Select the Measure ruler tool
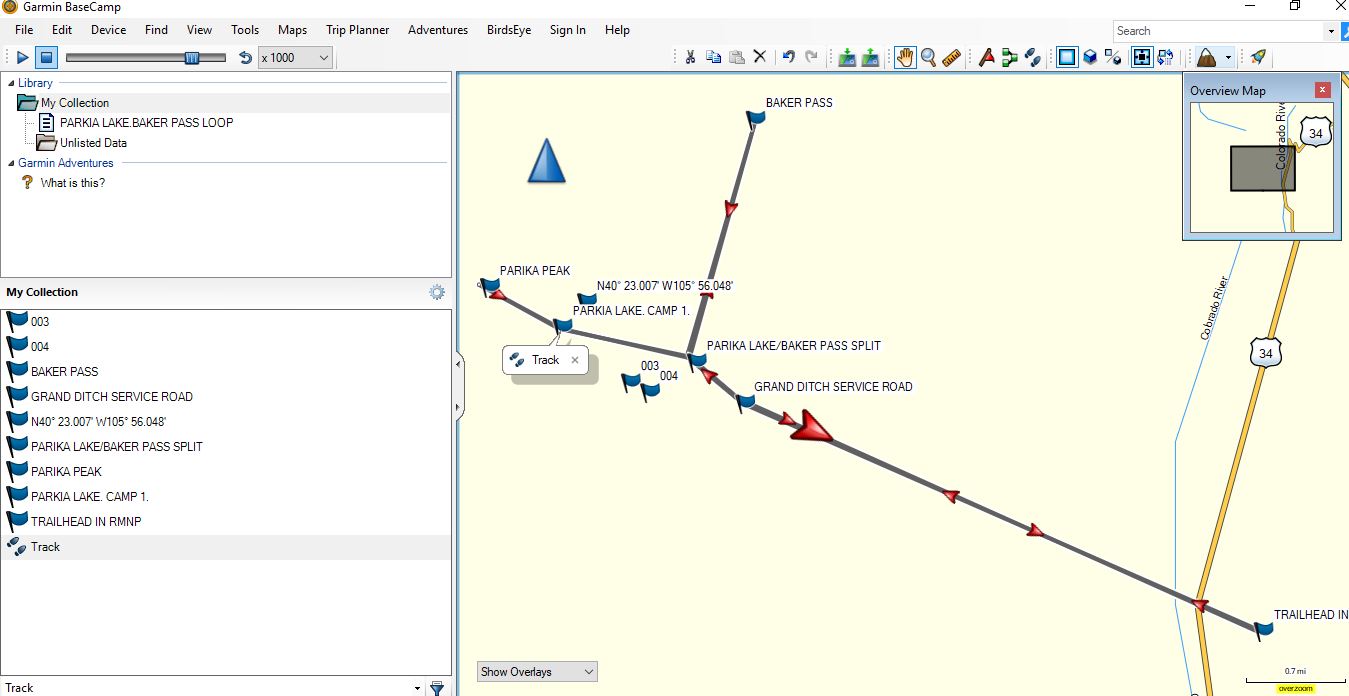The height and width of the screenshot is (696, 1349). pos(951,58)
